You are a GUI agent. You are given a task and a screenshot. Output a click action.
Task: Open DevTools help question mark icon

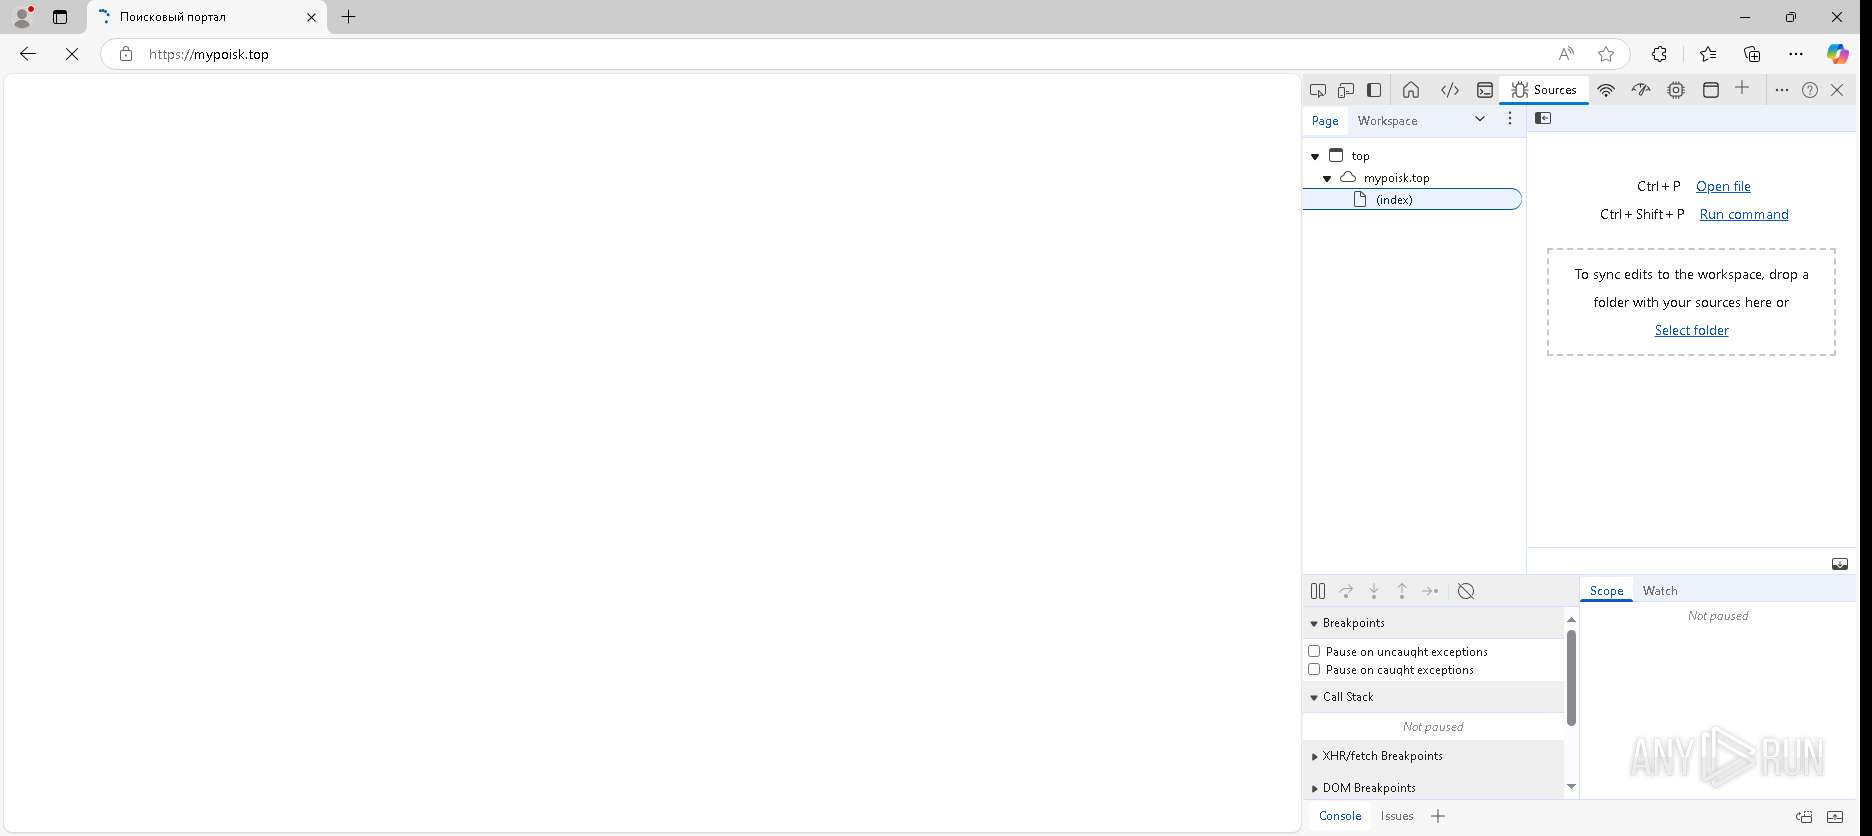point(1810,90)
